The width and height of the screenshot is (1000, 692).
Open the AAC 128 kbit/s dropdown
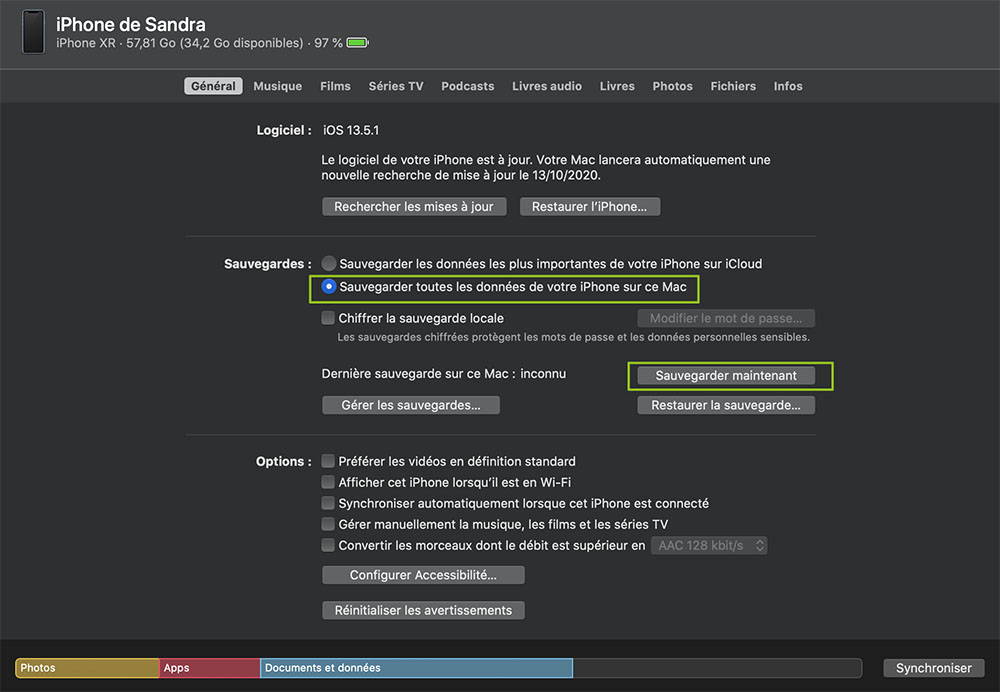click(x=709, y=545)
